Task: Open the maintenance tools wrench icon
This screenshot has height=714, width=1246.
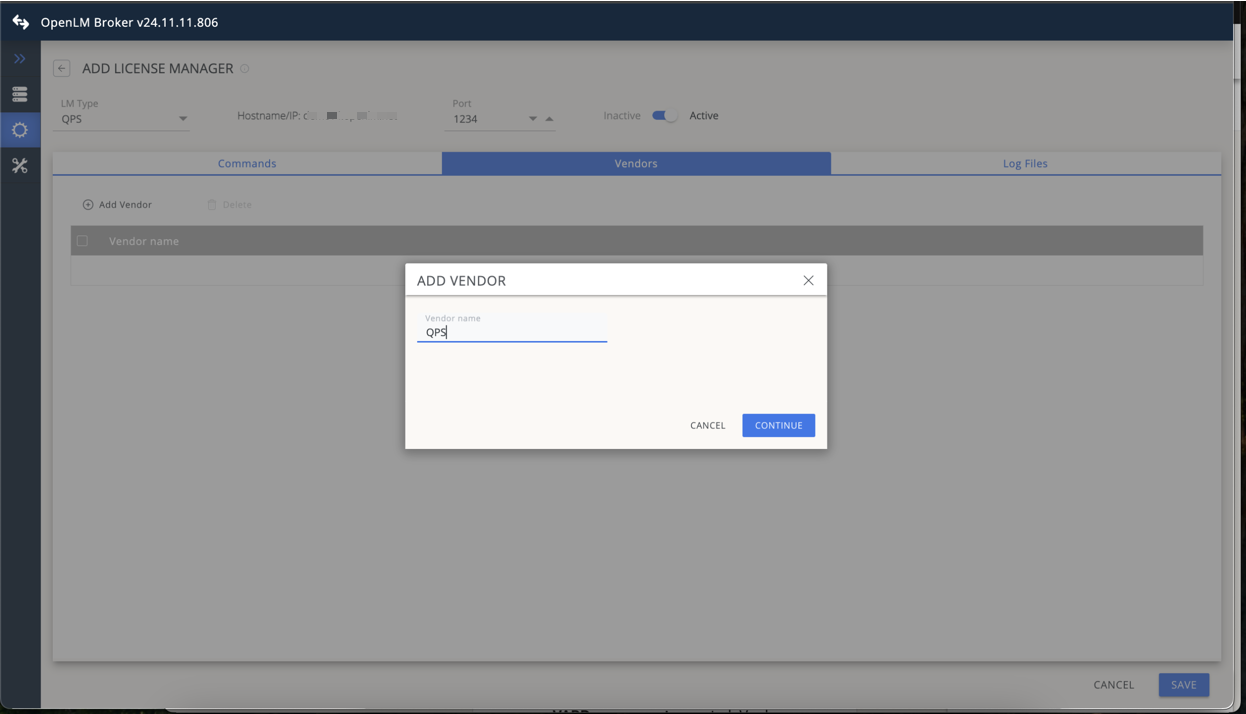Action: pos(19,165)
